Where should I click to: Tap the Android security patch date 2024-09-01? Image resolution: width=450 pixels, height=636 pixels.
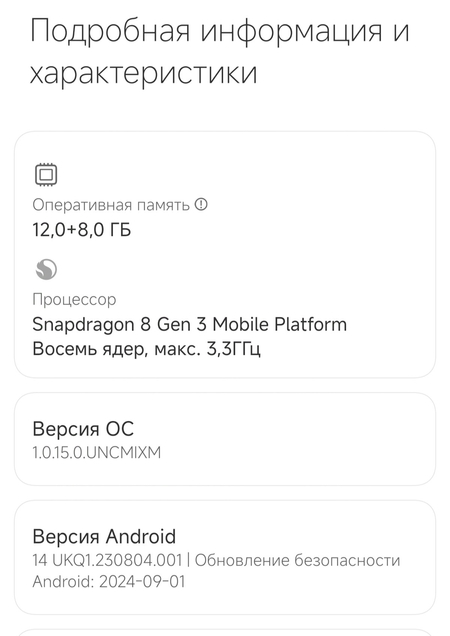[142, 582]
